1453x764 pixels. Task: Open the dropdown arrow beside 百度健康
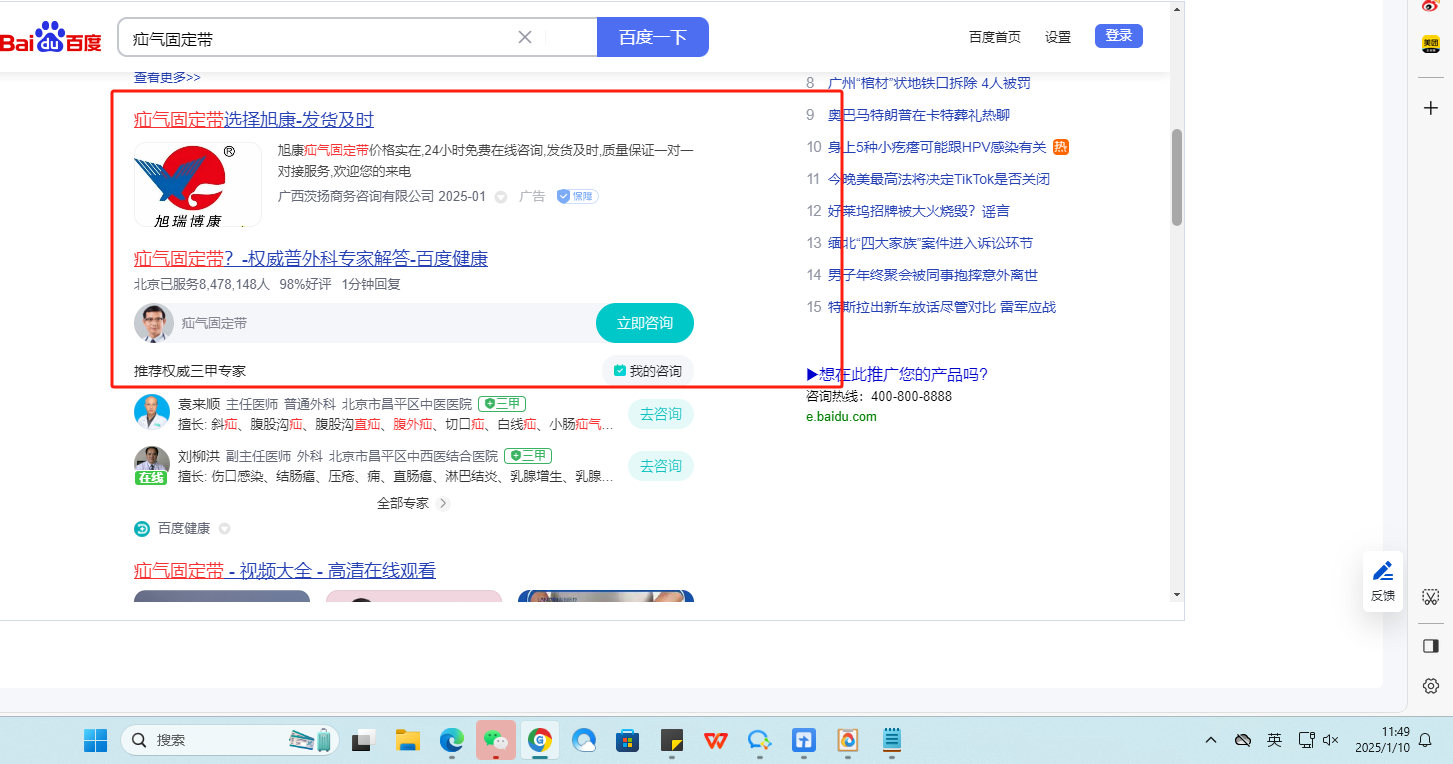pyautogui.click(x=225, y=529)
